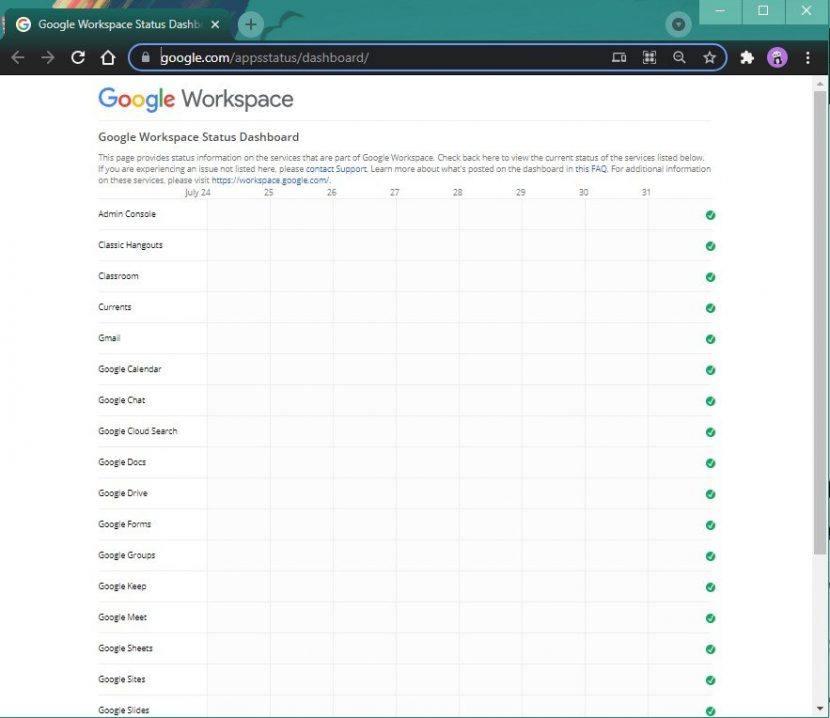Click the Google Sites green status icon

(x=710, y=680)
